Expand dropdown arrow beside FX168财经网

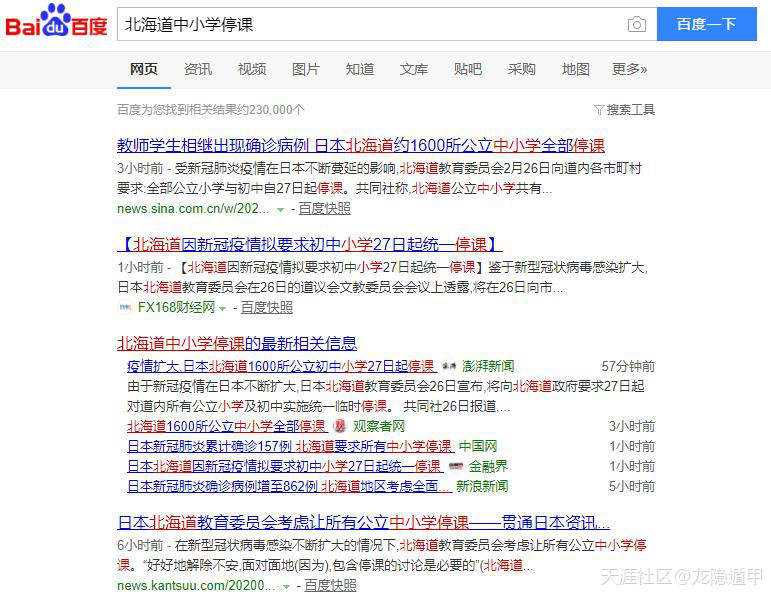pyautogui.click(x=223, y=308)
